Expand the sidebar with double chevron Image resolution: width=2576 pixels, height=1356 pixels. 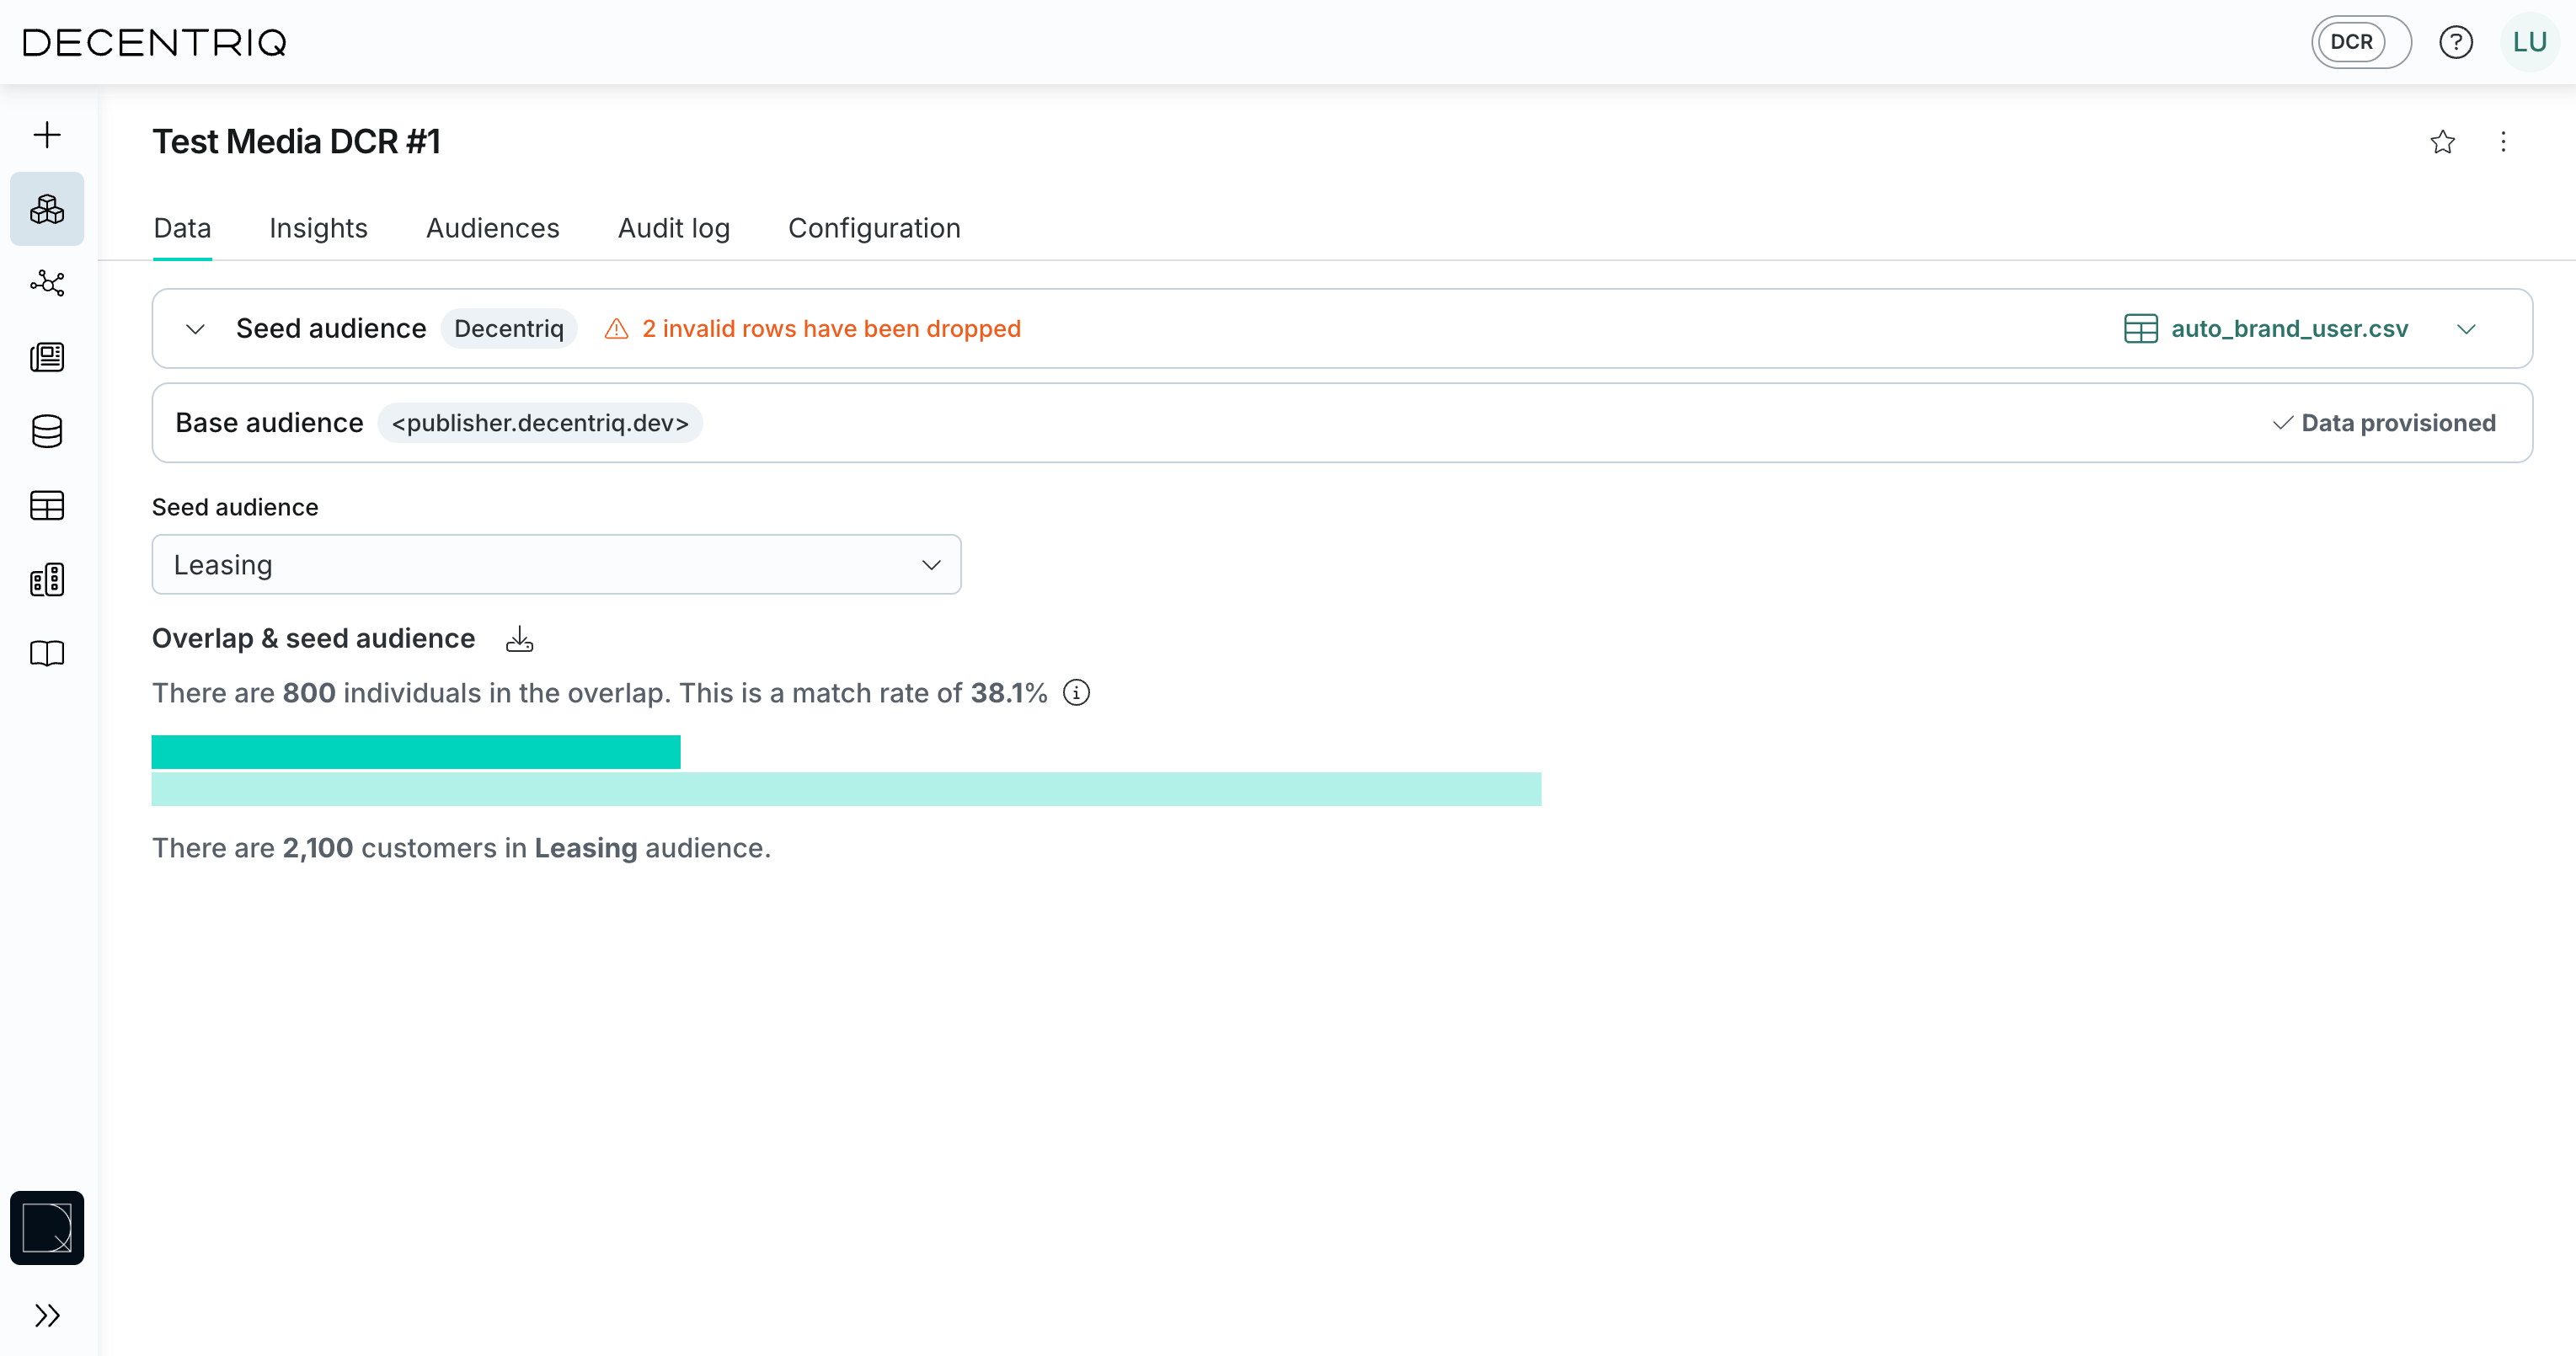tap(47, 1315)
